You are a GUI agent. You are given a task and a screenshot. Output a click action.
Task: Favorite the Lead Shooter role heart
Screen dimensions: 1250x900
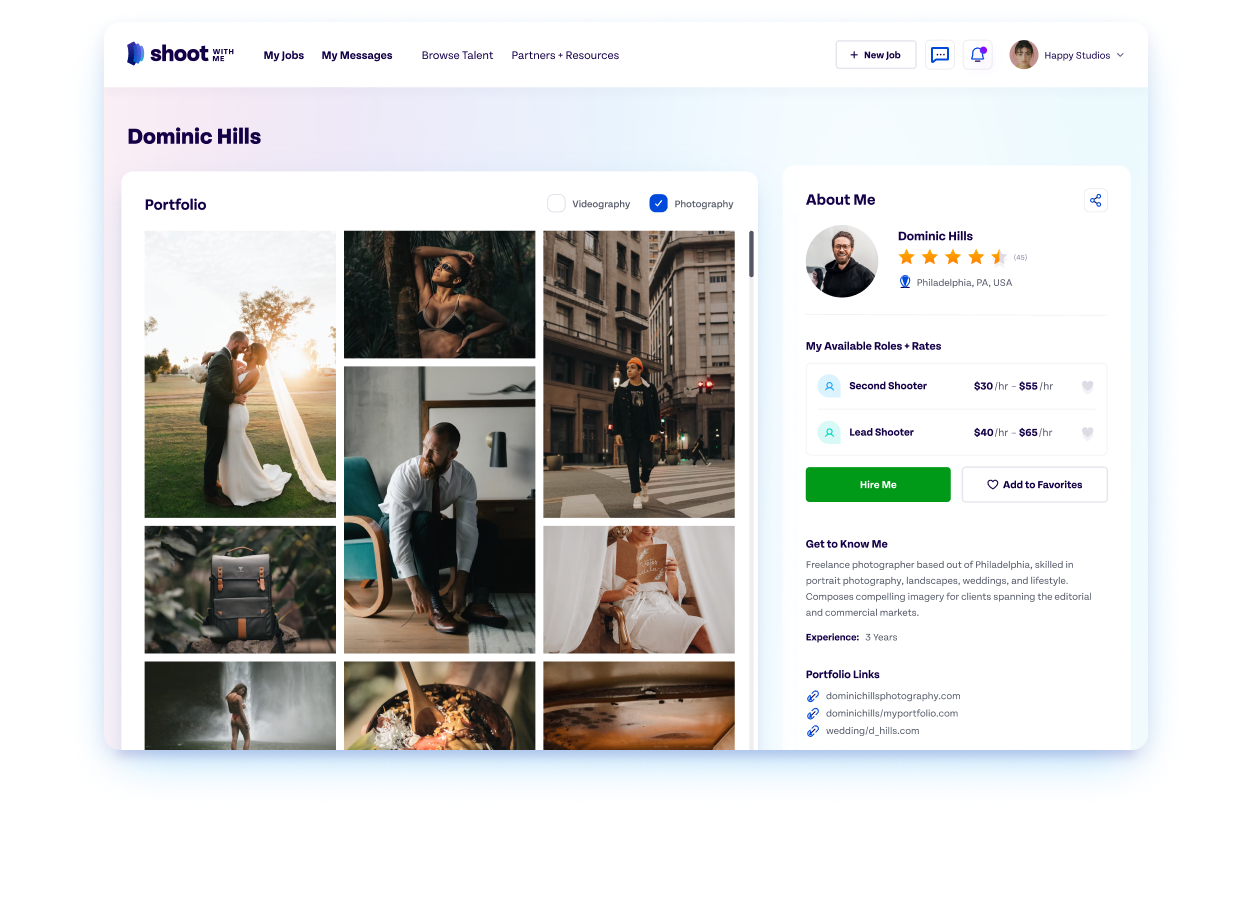1087,433
